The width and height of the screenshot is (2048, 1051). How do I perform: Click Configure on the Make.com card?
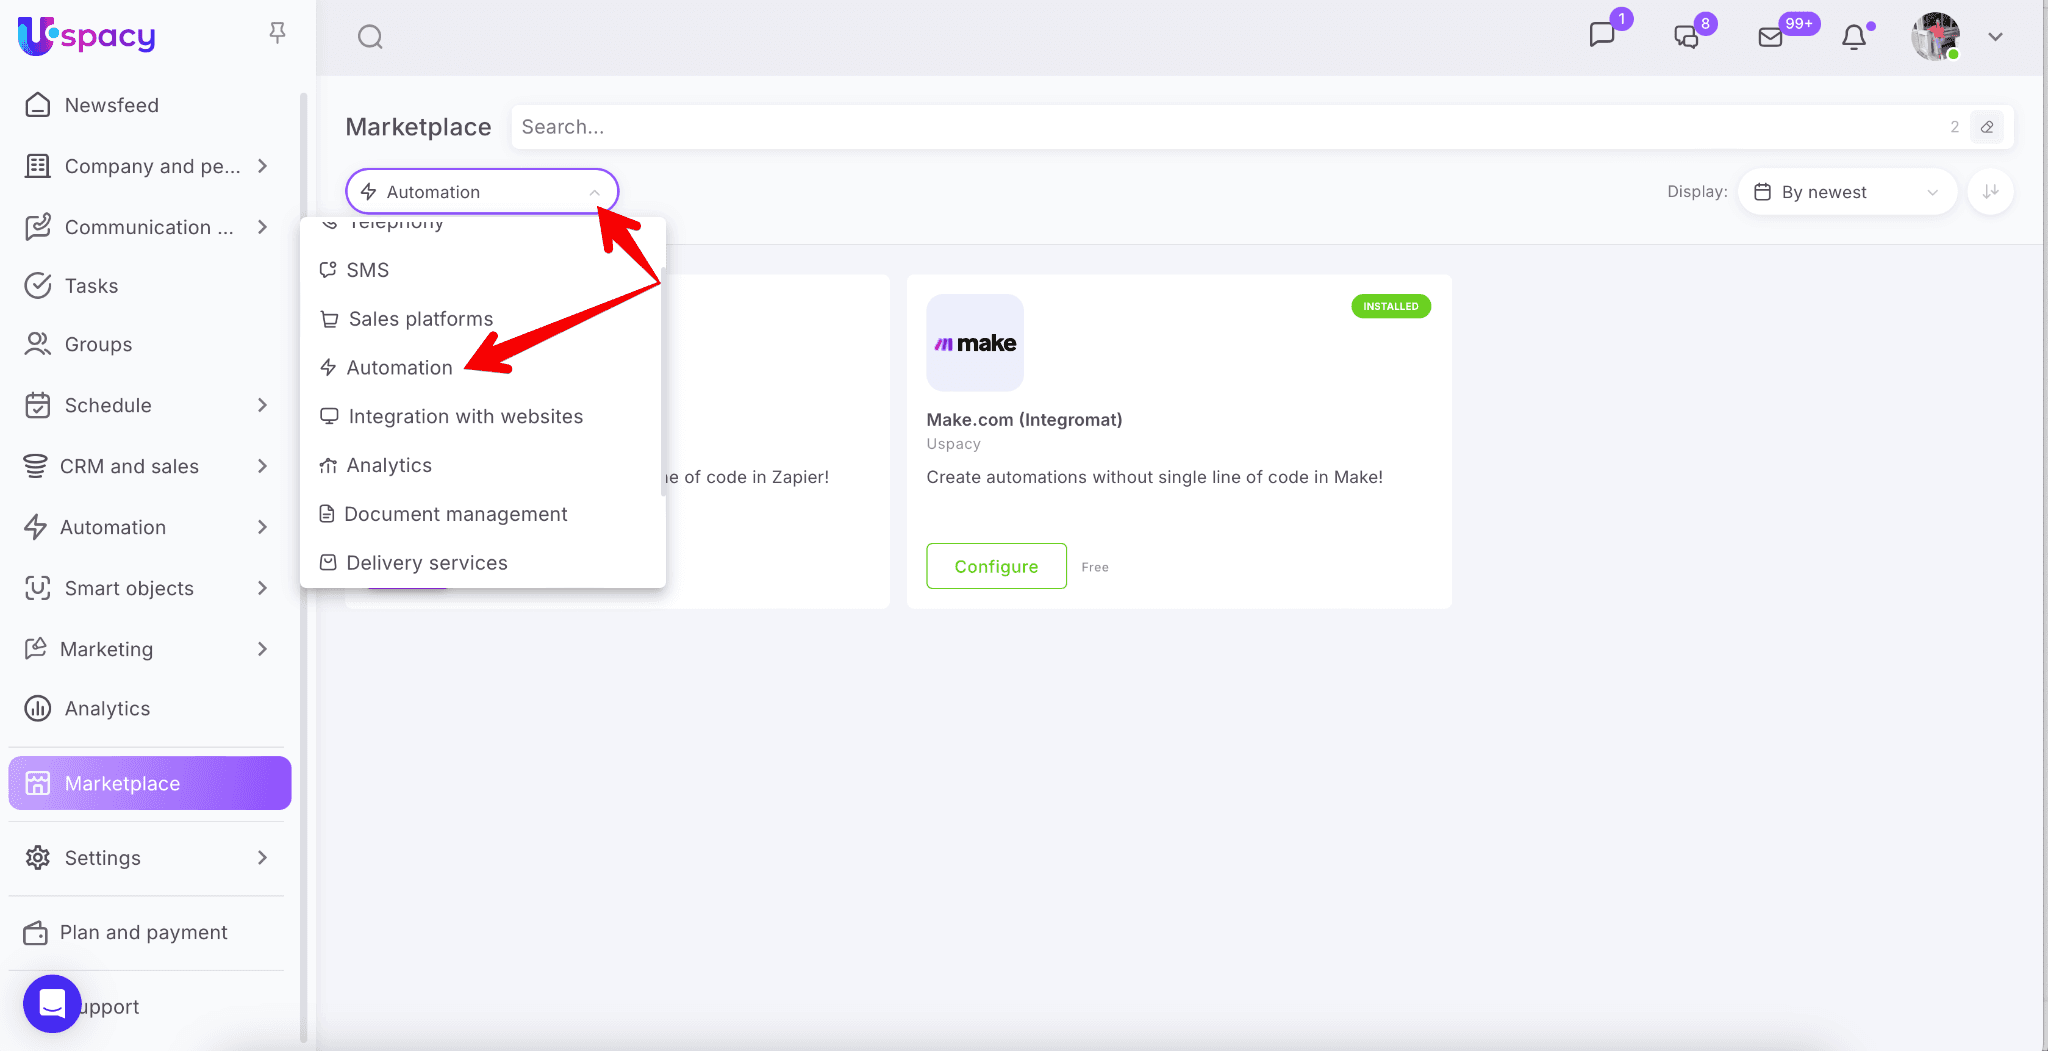point(996,566)
